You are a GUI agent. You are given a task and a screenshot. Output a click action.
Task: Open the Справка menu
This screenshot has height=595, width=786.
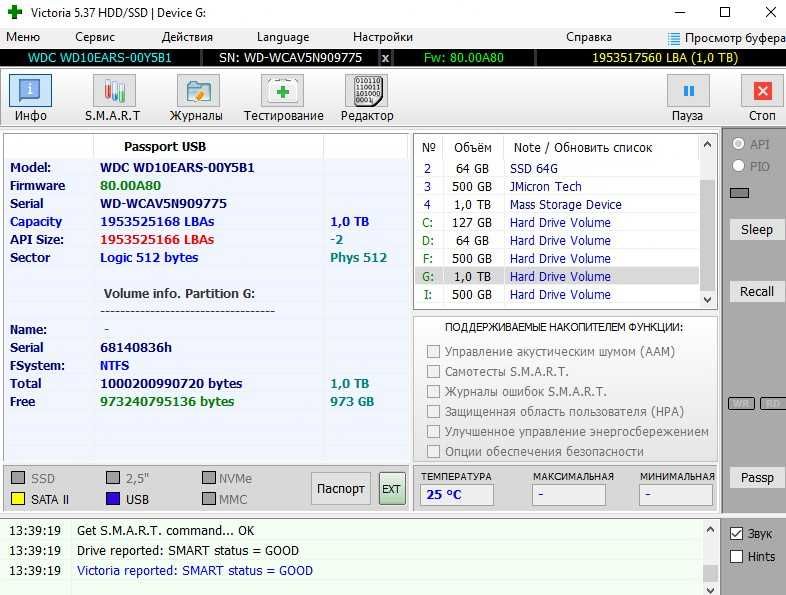(x=588, y=37)
